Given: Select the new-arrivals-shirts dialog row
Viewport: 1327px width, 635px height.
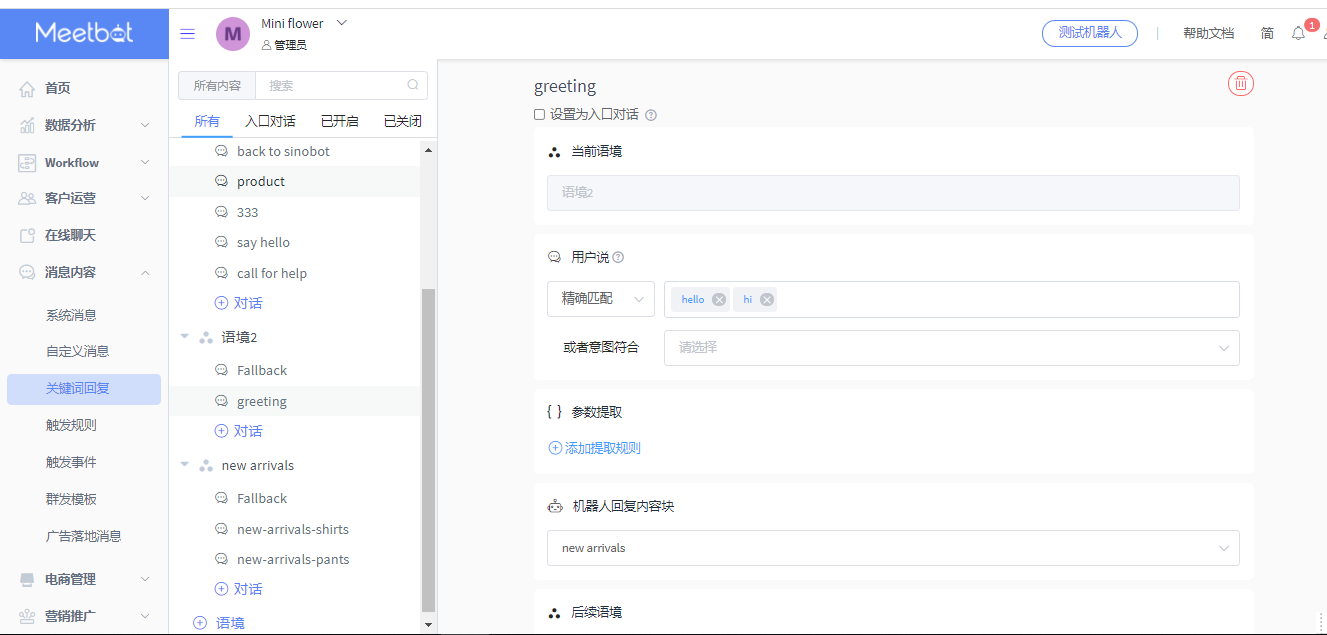Looking at the screenshot, I should point(295,529).
